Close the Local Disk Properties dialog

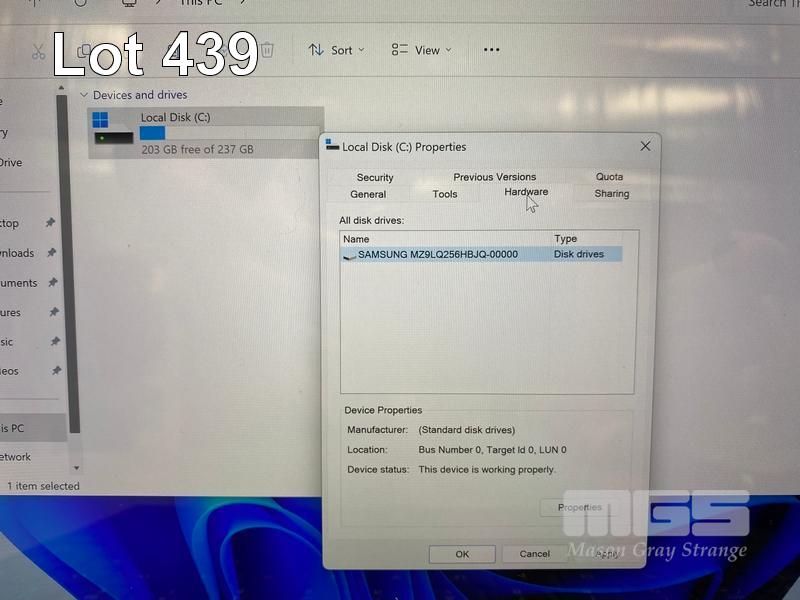coord(645,146)
